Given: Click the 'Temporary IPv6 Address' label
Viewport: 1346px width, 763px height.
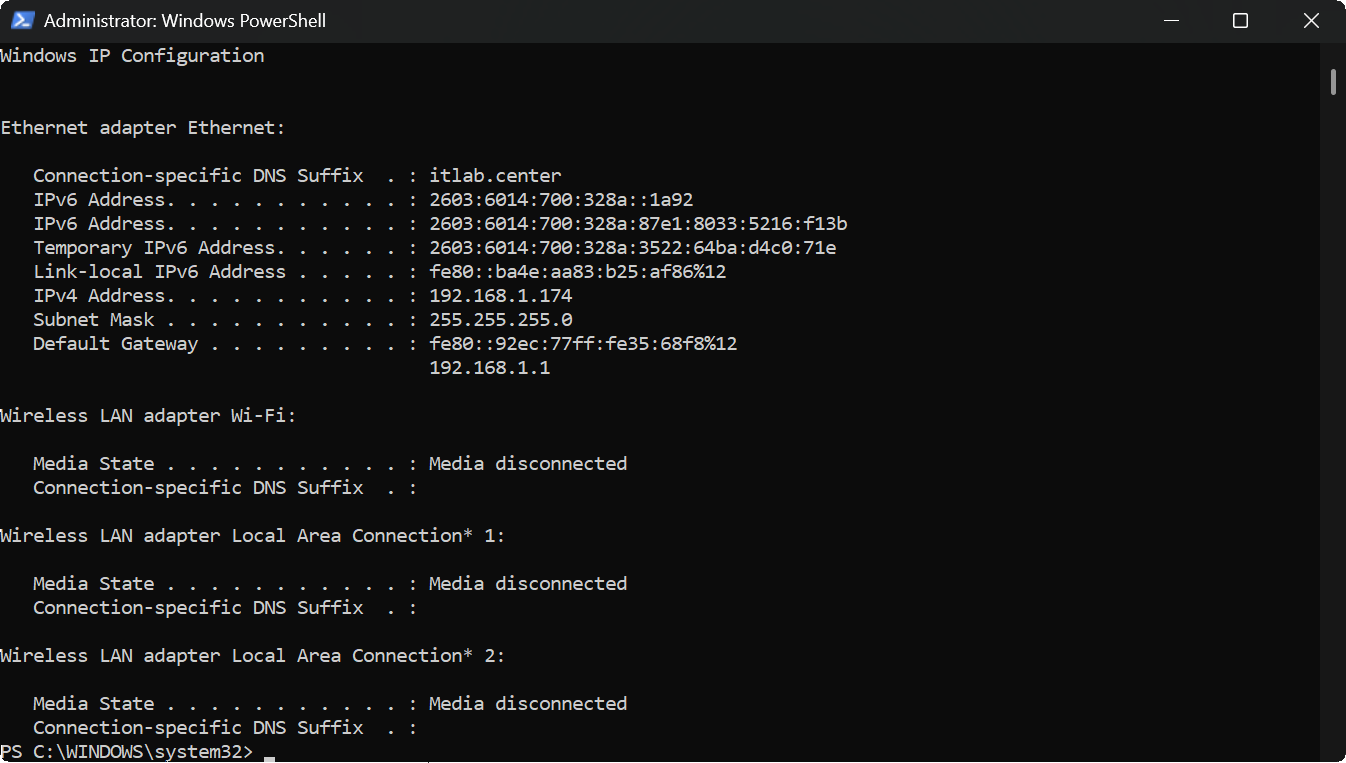Looking at the screenshot, I should pyautogui.click(x=154, y=248).
